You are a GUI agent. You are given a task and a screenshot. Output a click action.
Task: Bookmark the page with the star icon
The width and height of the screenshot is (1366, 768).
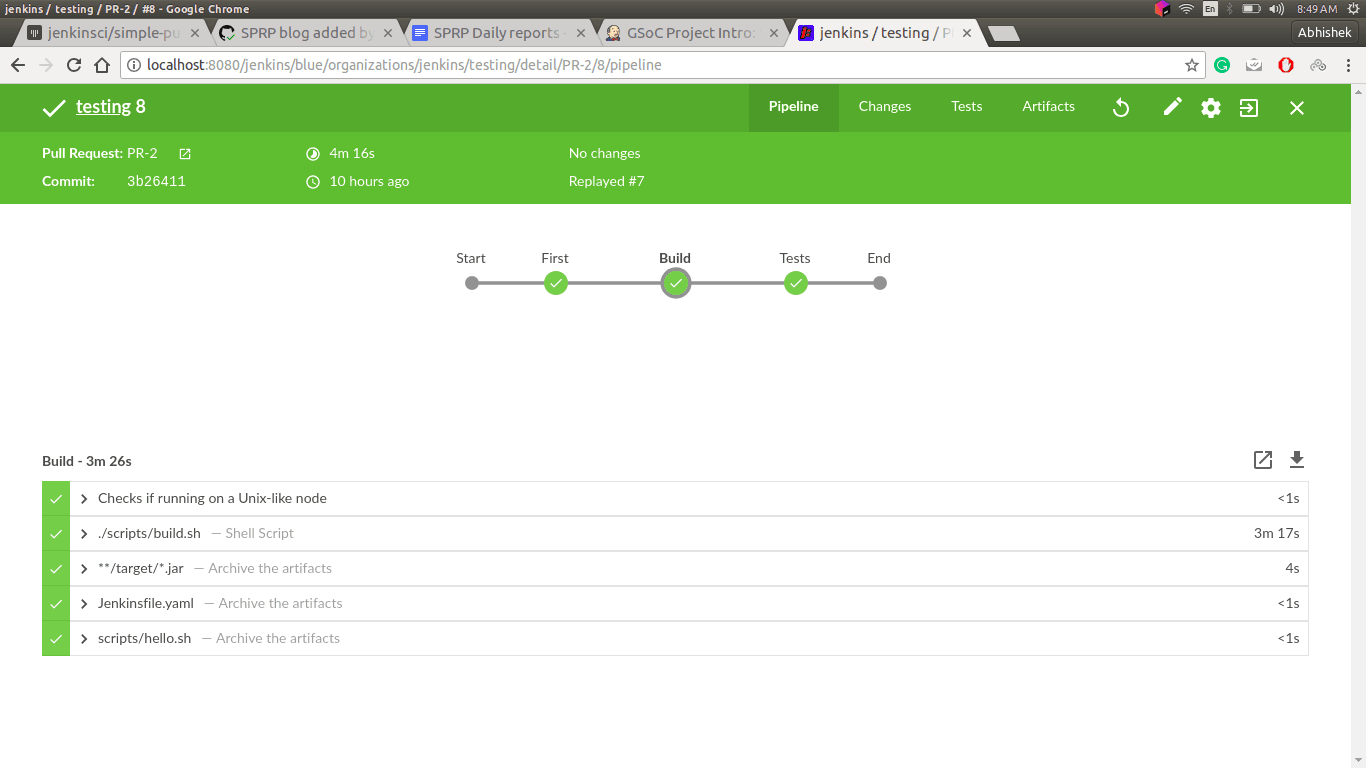[1191, 64]
